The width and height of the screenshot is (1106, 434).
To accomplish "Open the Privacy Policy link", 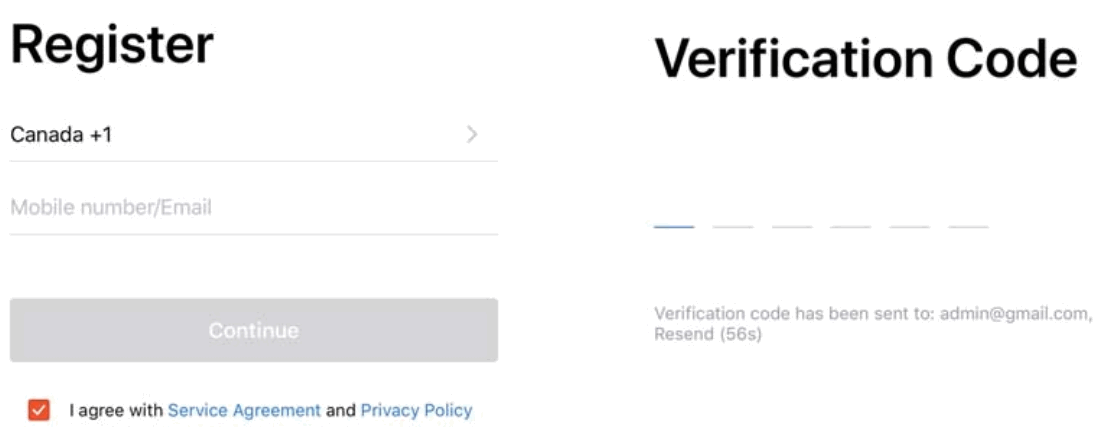I will tap(416, 410).
